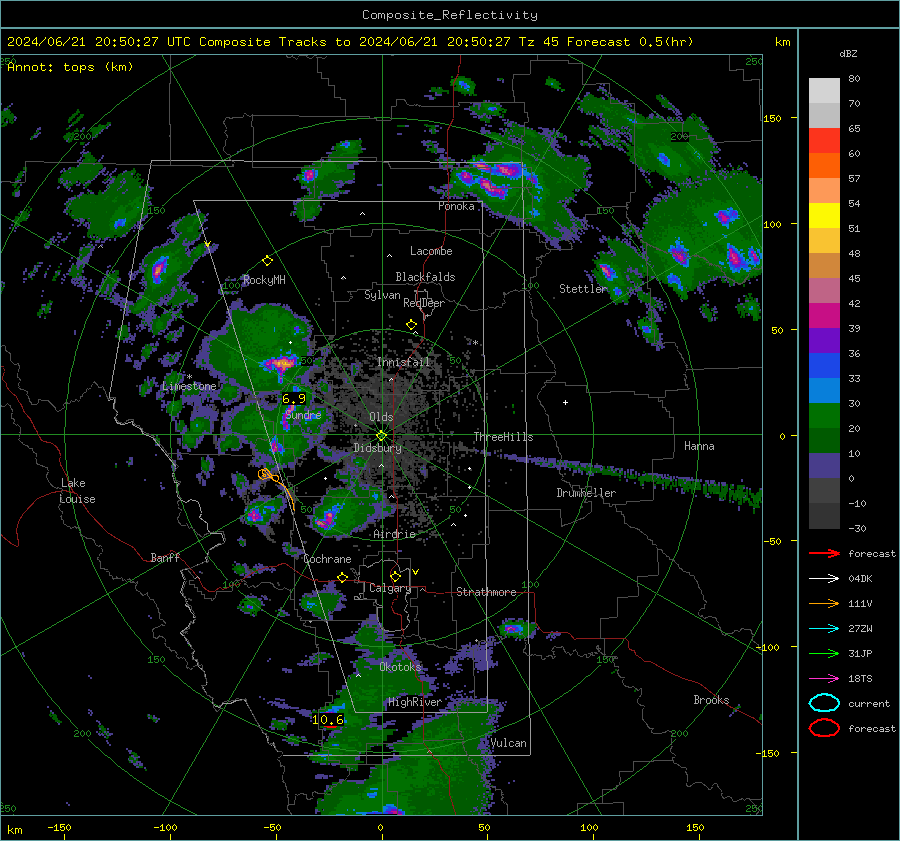Click the Lake Louise label

pyautogui.click(x=78, y=491)
